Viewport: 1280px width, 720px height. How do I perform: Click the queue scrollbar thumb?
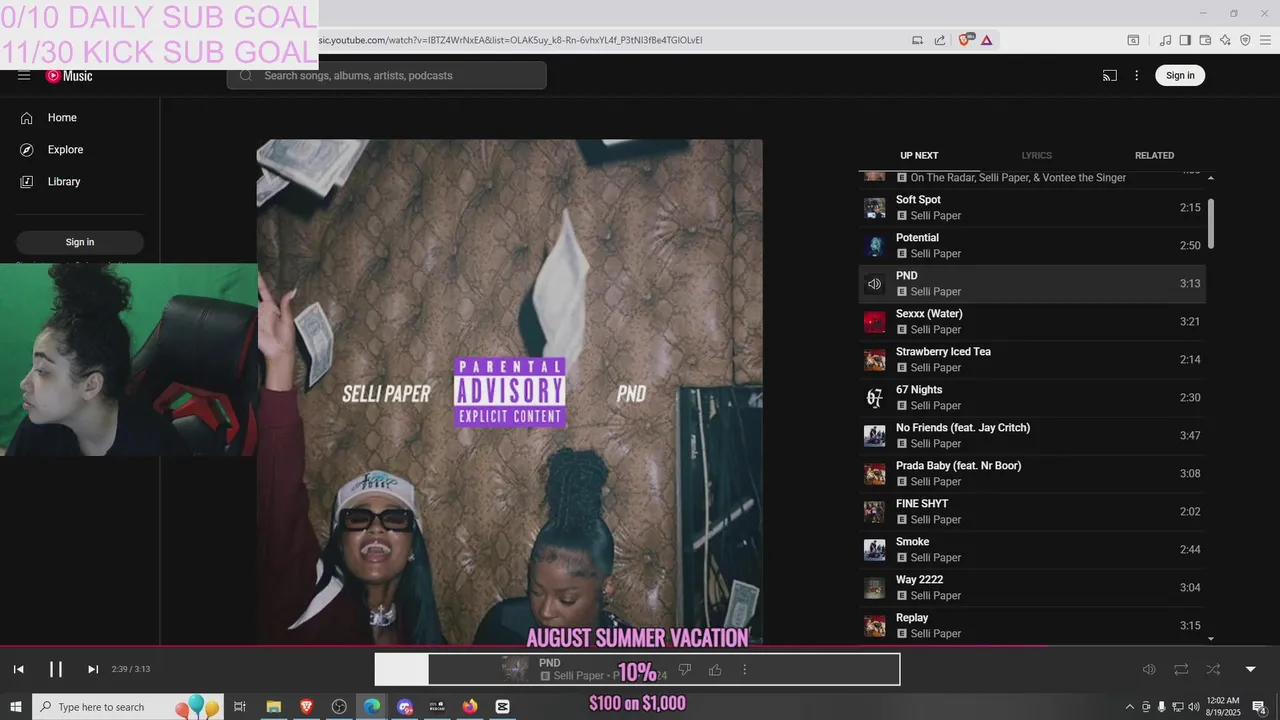click(x=1211, y=223)
